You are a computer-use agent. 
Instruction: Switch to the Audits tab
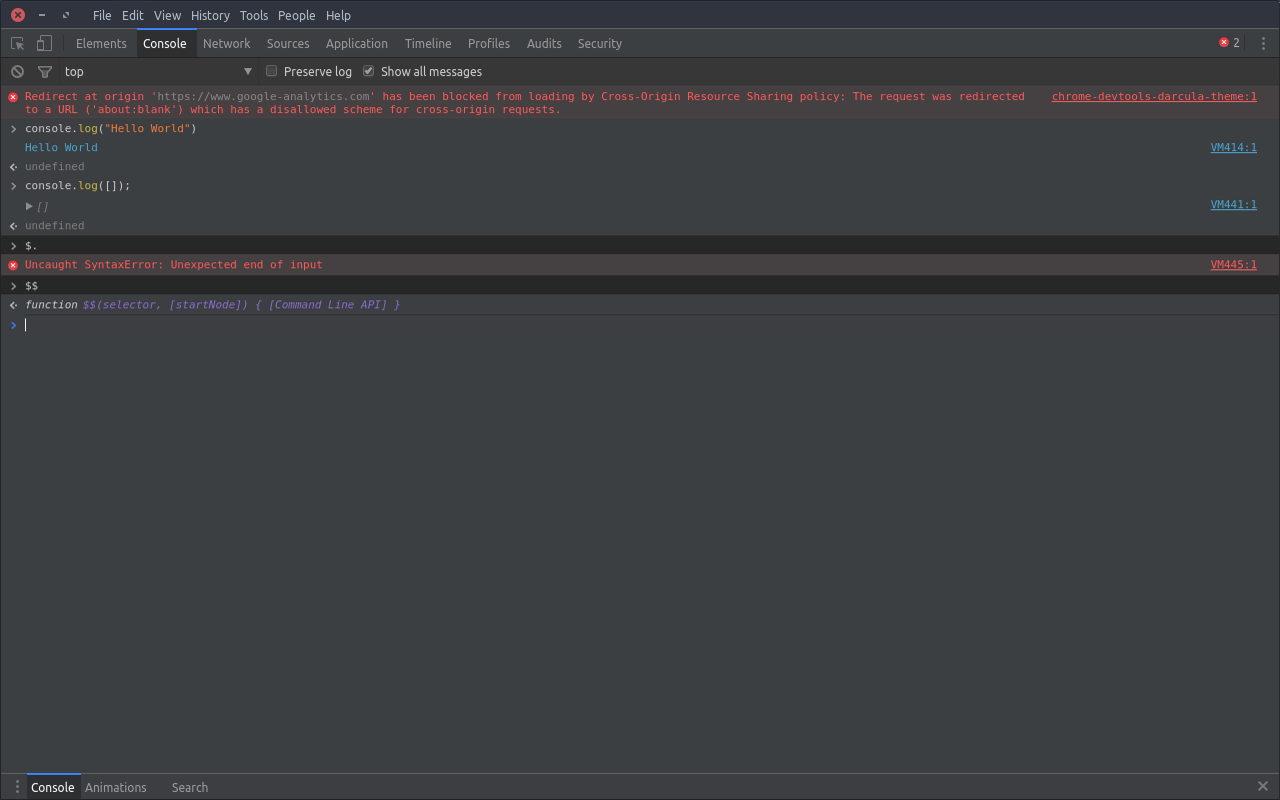click(x=544, y=43)
